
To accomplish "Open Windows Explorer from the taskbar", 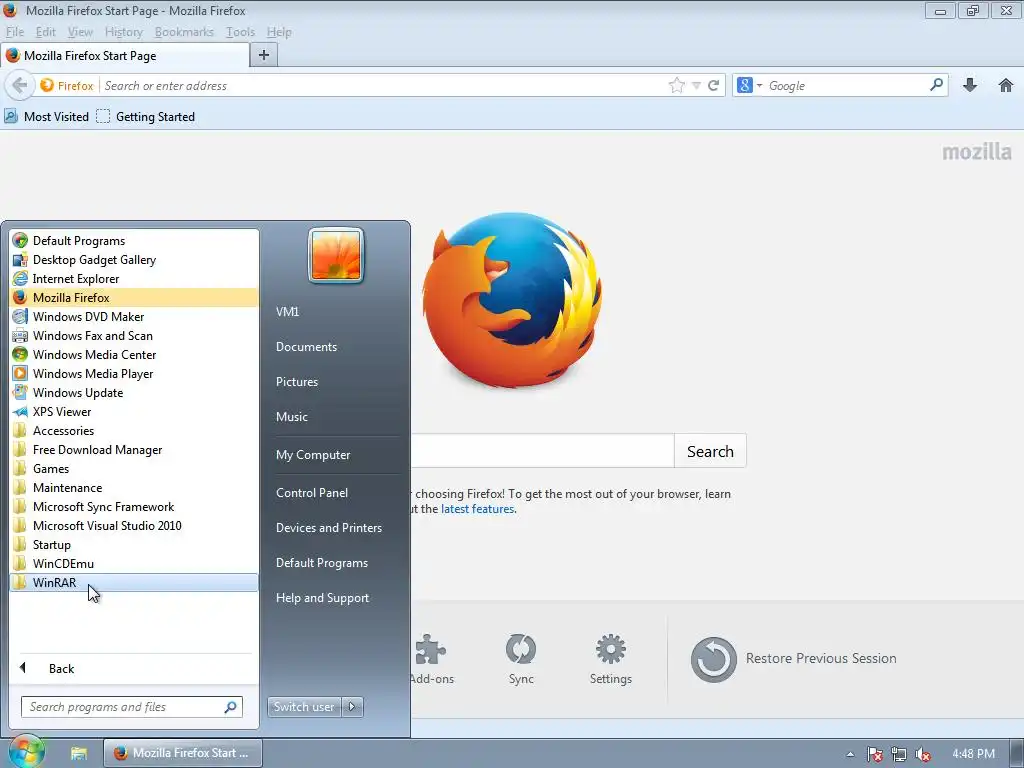I will (x=79, y=753).
